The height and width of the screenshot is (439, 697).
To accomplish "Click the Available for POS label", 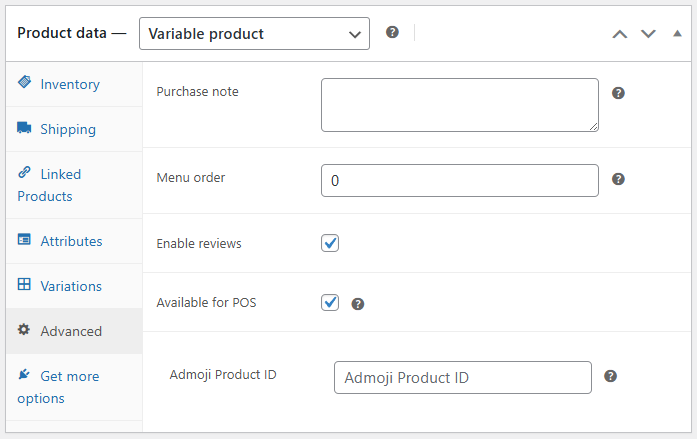I will pos(206,303).
